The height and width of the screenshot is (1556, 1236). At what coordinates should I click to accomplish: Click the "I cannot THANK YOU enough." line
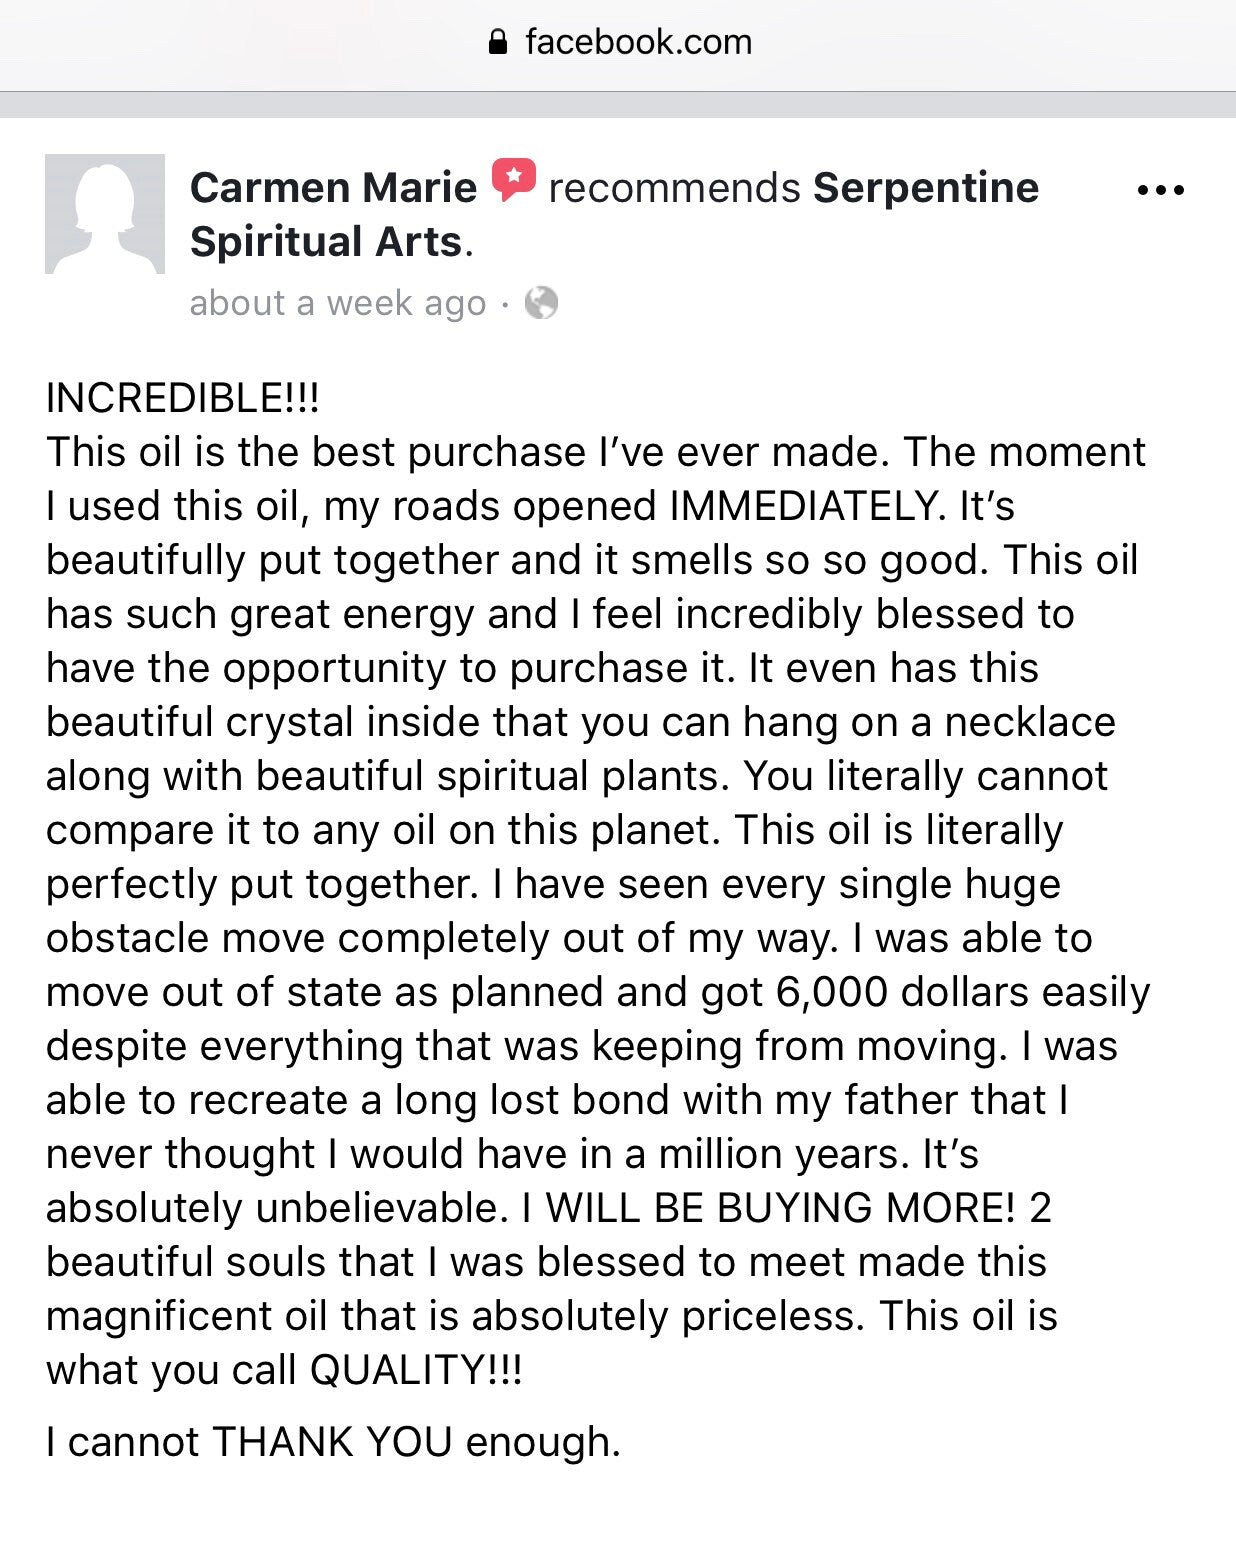click(x=333, y=1442)
